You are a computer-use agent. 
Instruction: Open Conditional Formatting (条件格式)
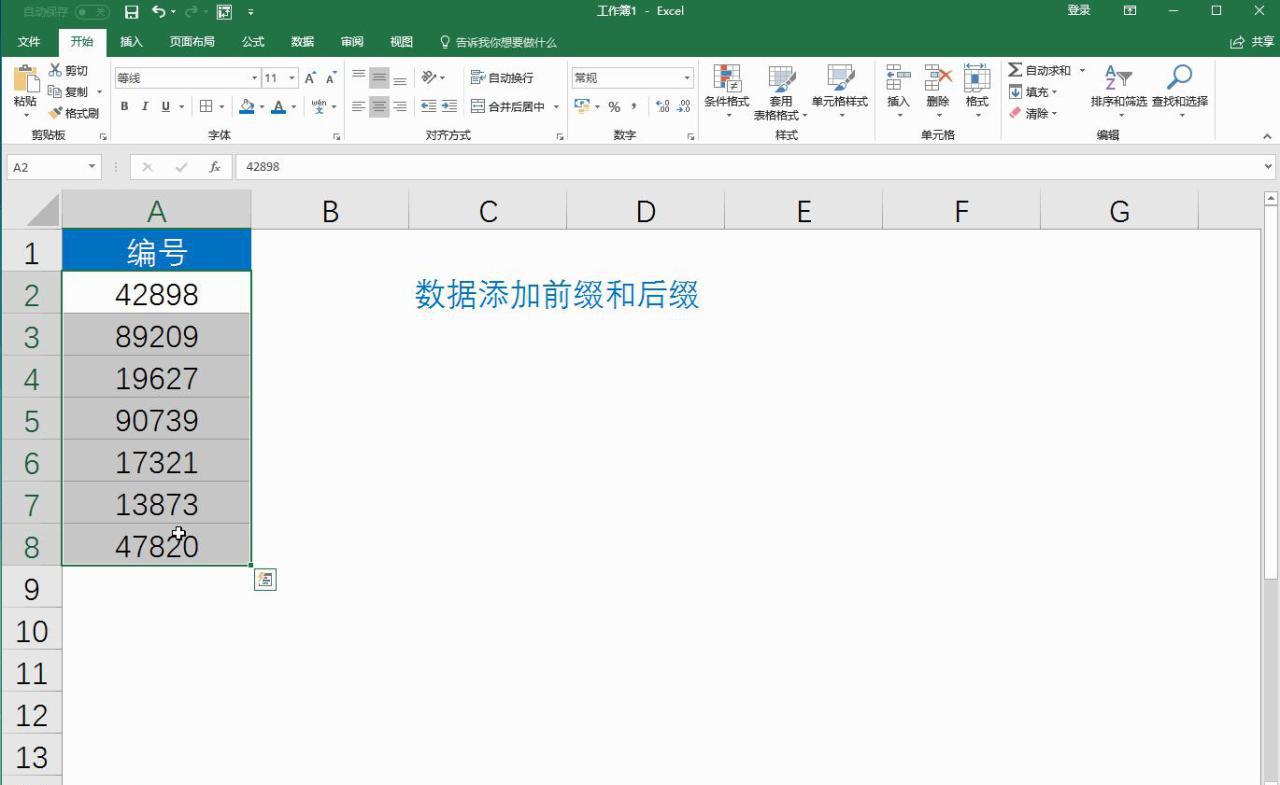727,91
